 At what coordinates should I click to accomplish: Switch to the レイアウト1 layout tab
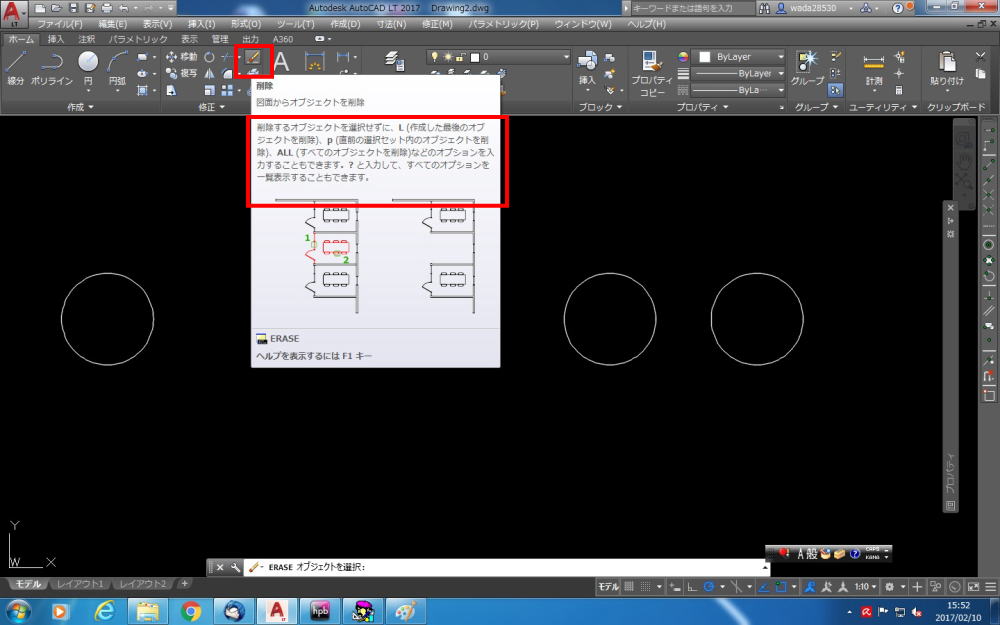[x=80, y=584]
